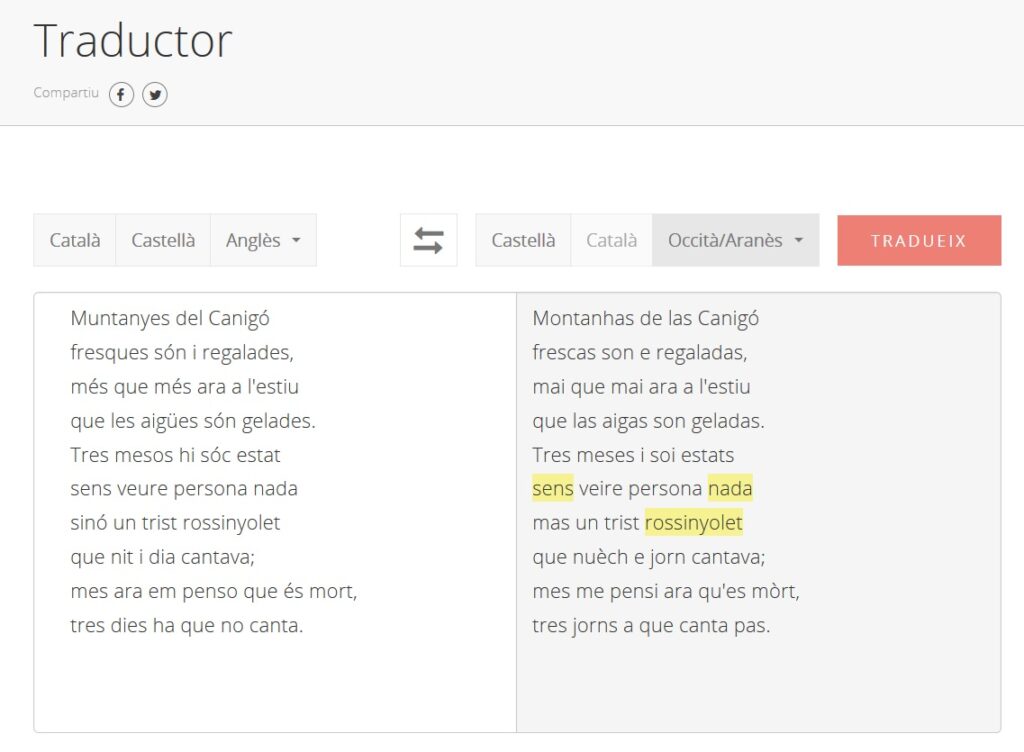Screen dimensions: 1024x752
Task: Click the Compartiu label
Action: click(x=66, y=93)
